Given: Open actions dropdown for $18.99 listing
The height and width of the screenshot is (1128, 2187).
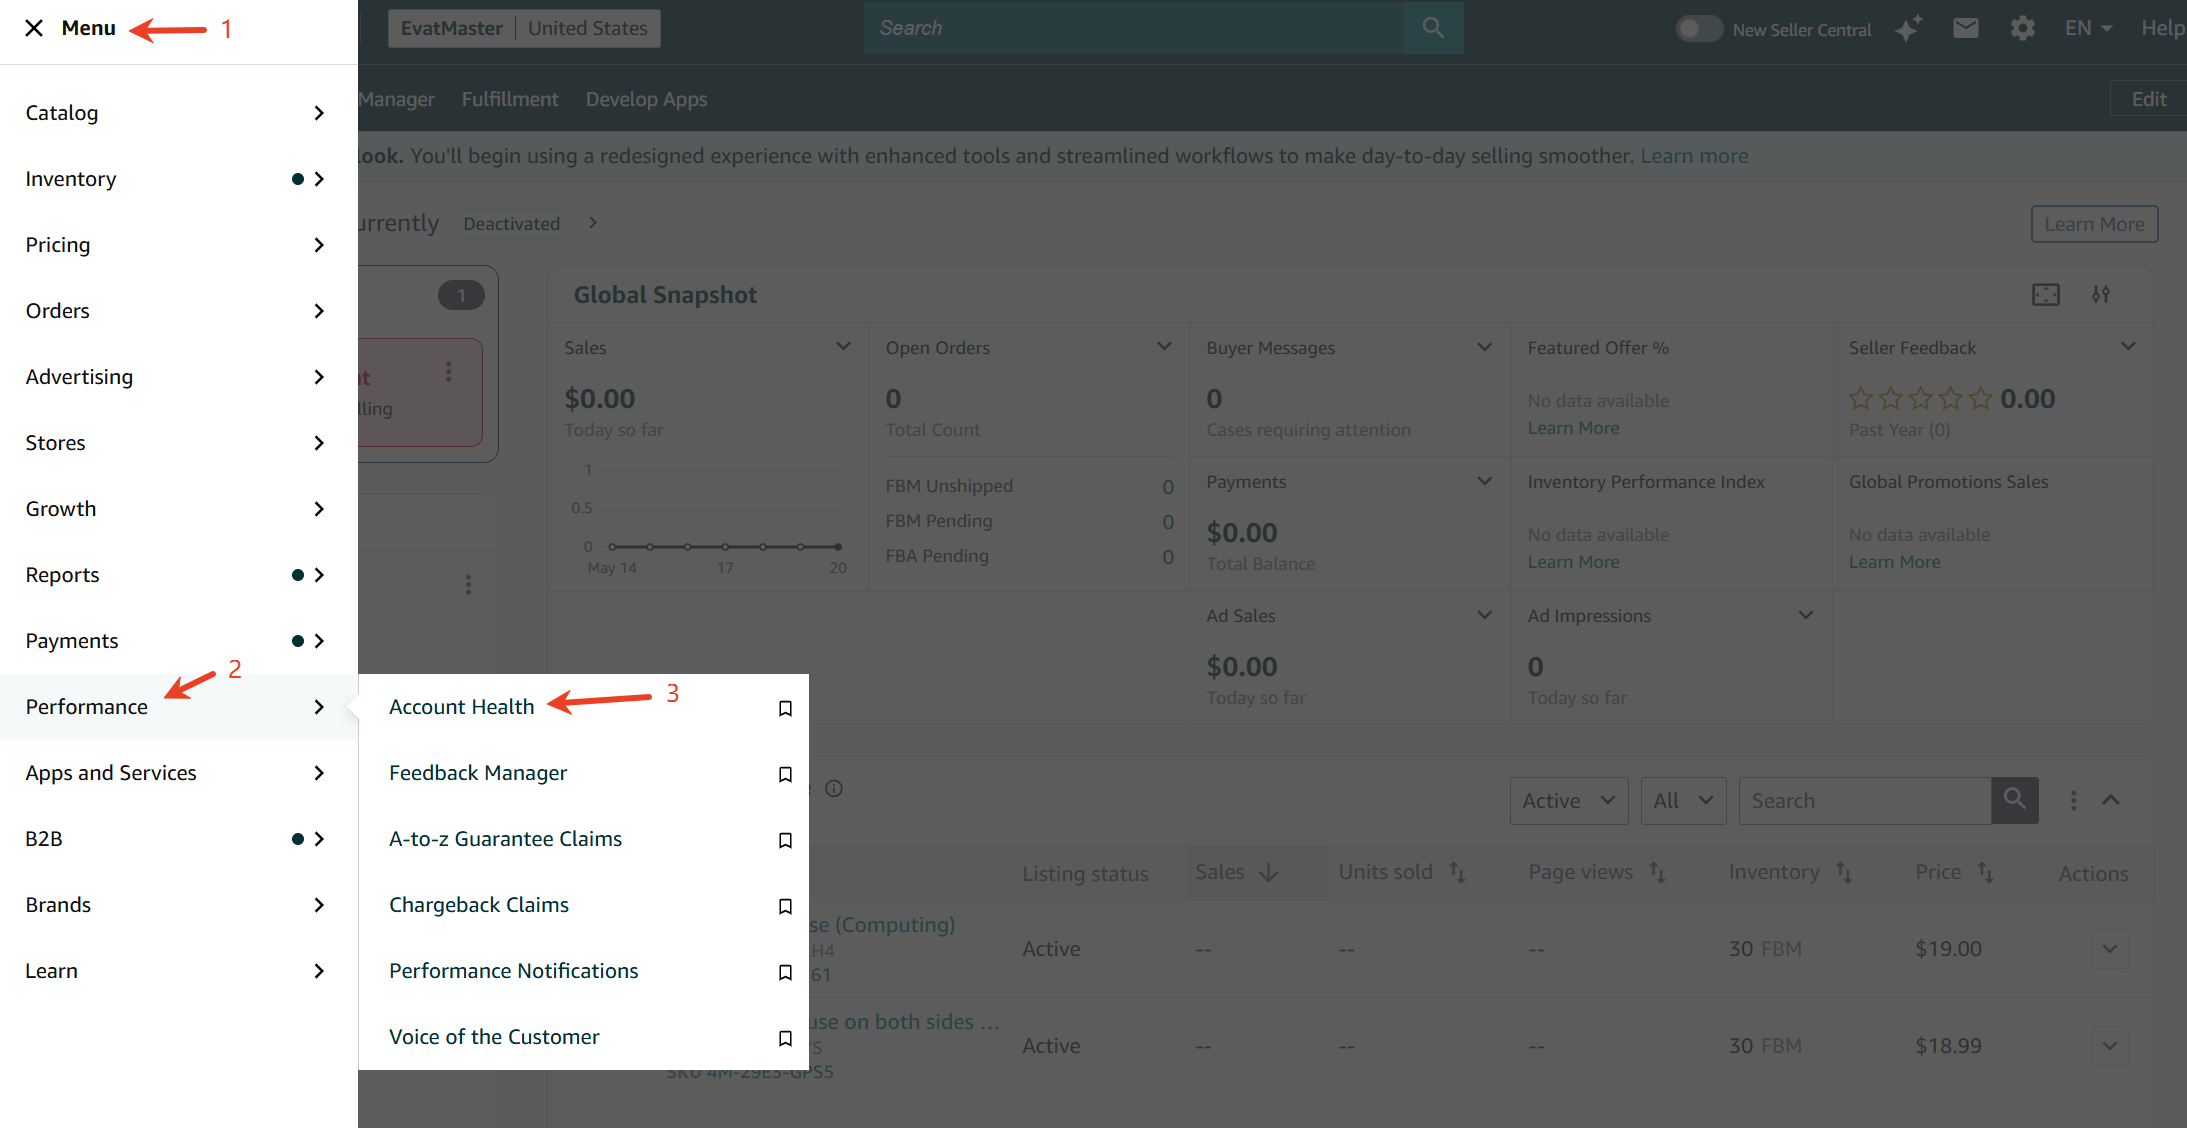Looking at the screenshot, I should 2110,1045.
